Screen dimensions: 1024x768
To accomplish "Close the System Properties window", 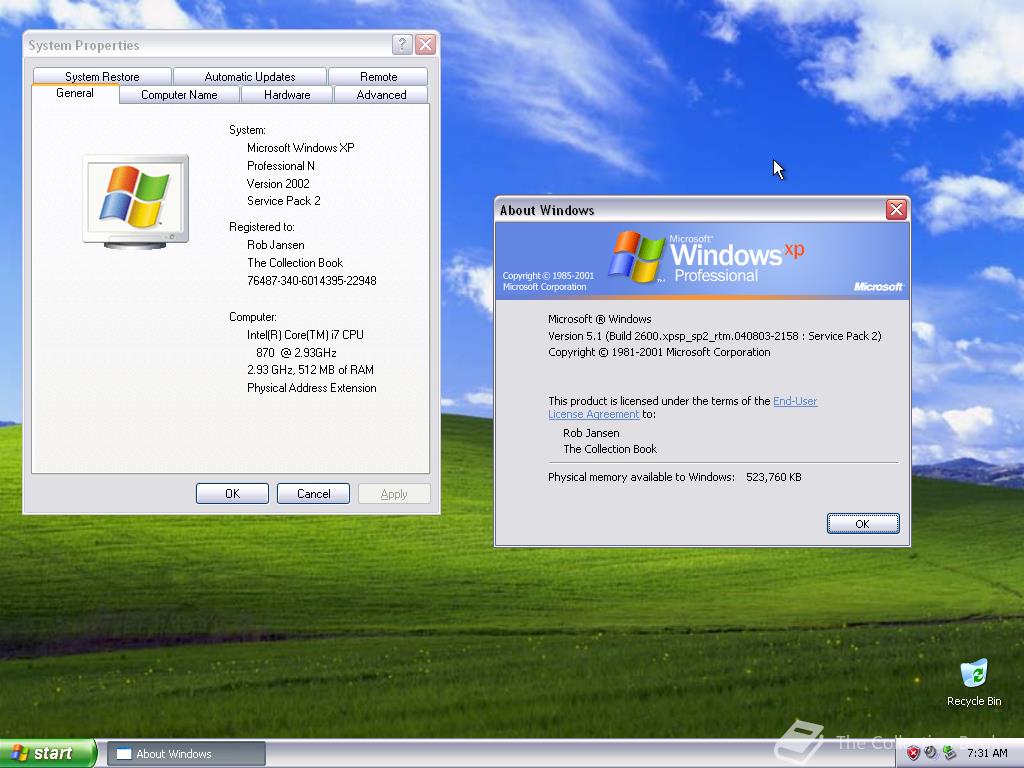I will [x=425, y=44].
